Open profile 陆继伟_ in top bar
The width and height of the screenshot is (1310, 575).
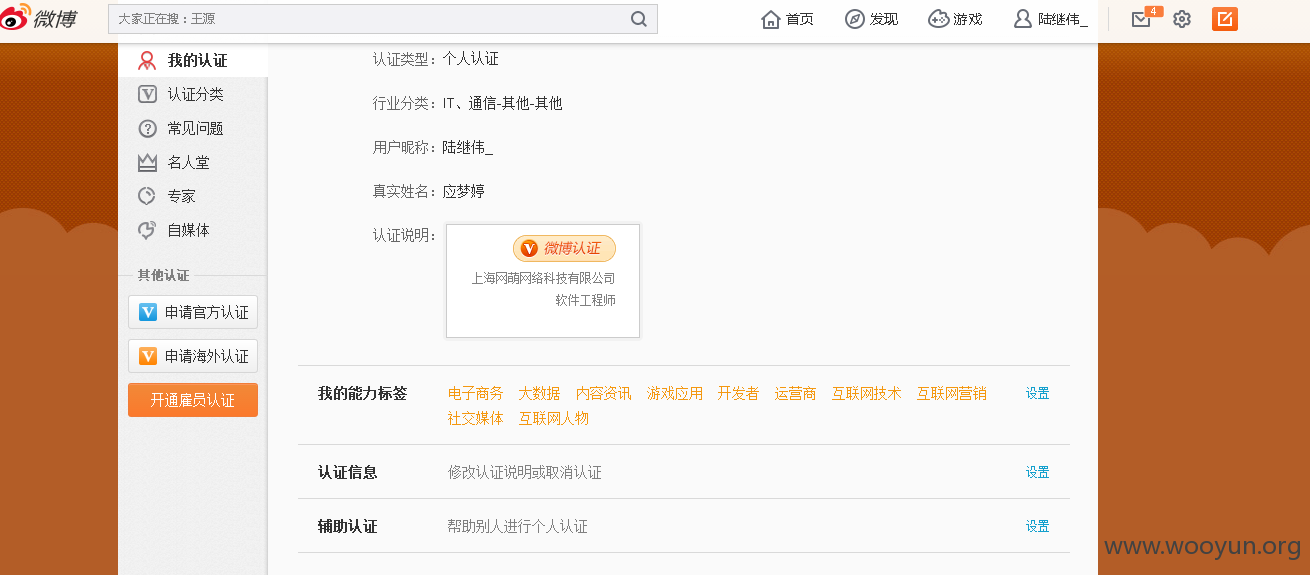(1050, 19)
